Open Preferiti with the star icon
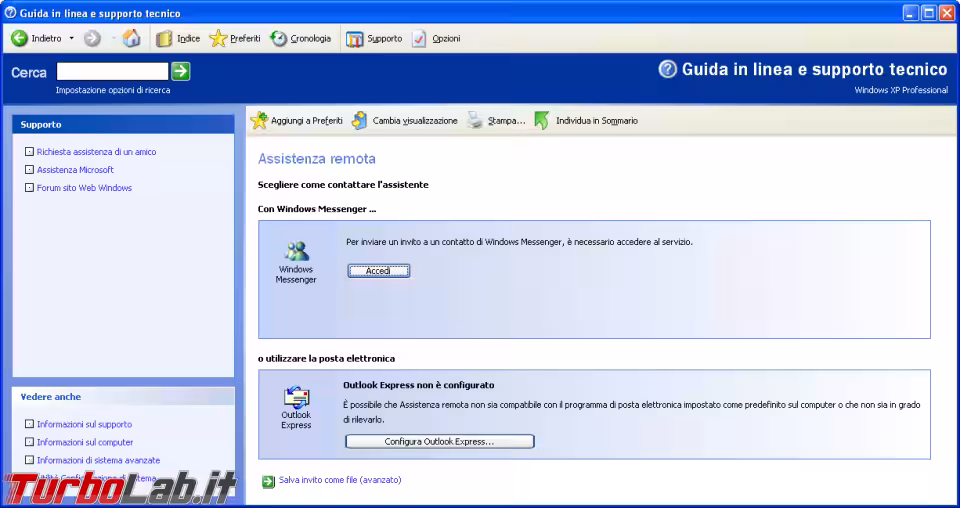The image size is (960, 508). pos(235,39)
